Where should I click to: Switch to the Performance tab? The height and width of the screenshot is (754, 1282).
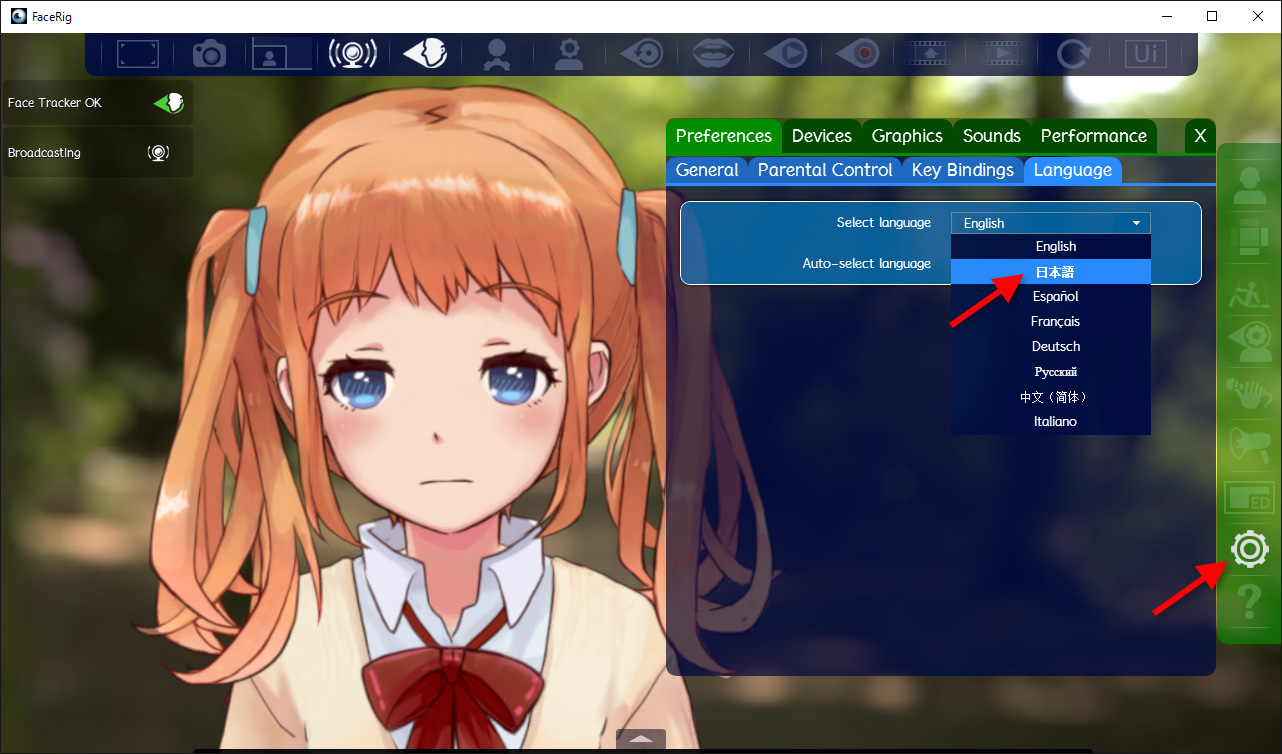pos(1094,136)
